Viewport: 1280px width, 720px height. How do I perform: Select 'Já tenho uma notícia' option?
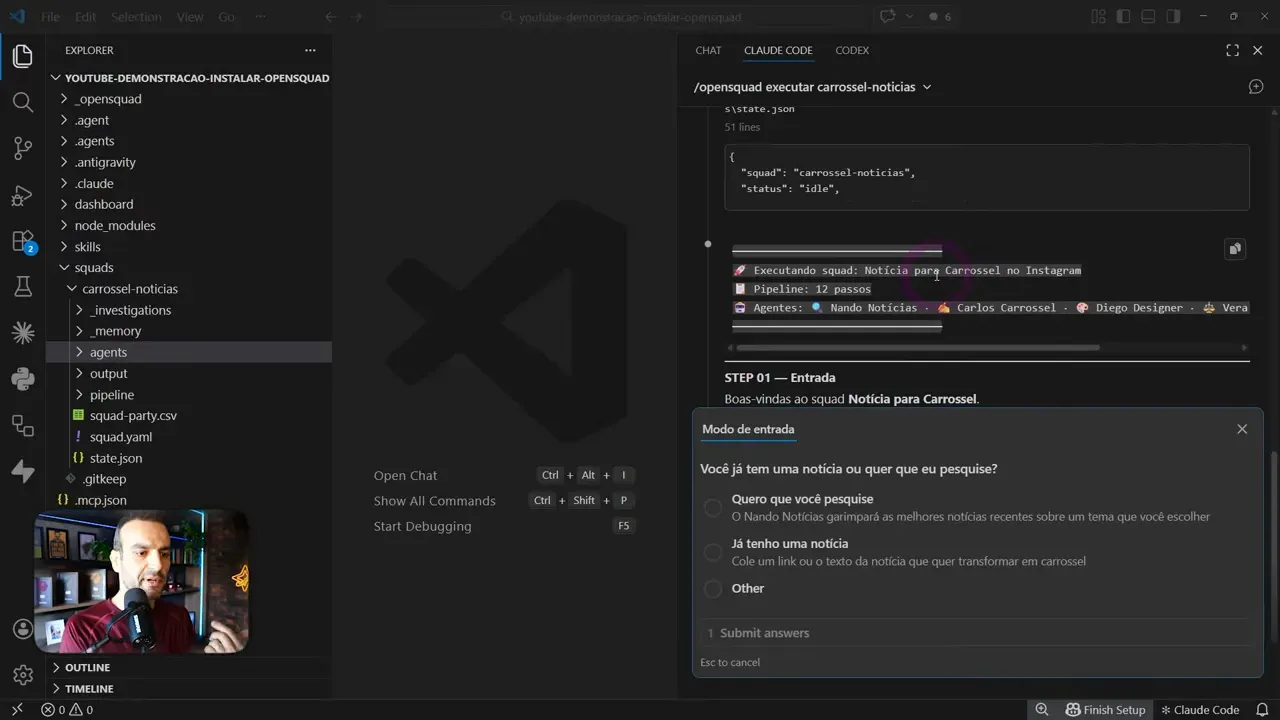pyautogui.click(x=713, y=552)
